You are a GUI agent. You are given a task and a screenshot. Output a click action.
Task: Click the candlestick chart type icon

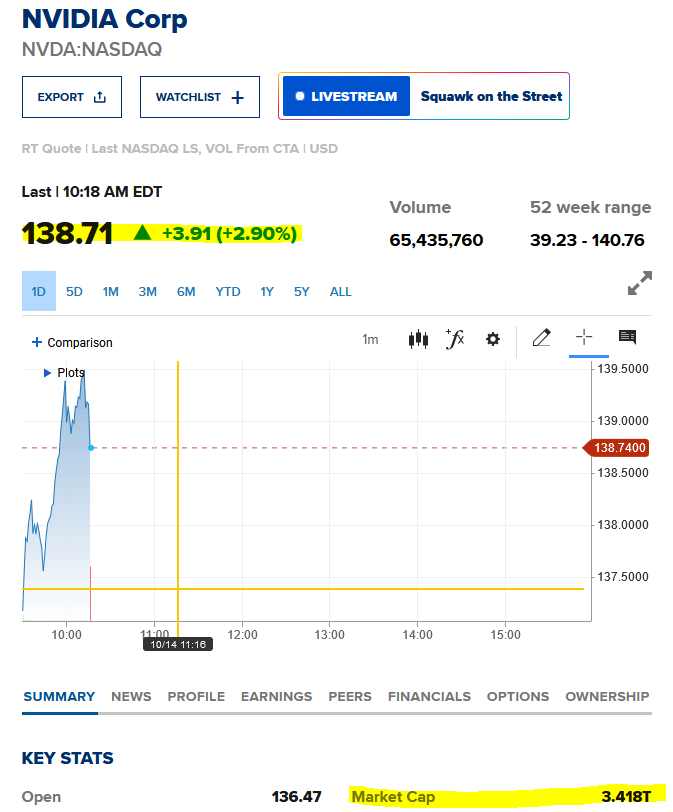pyautogui.click(x=418, y=339)
